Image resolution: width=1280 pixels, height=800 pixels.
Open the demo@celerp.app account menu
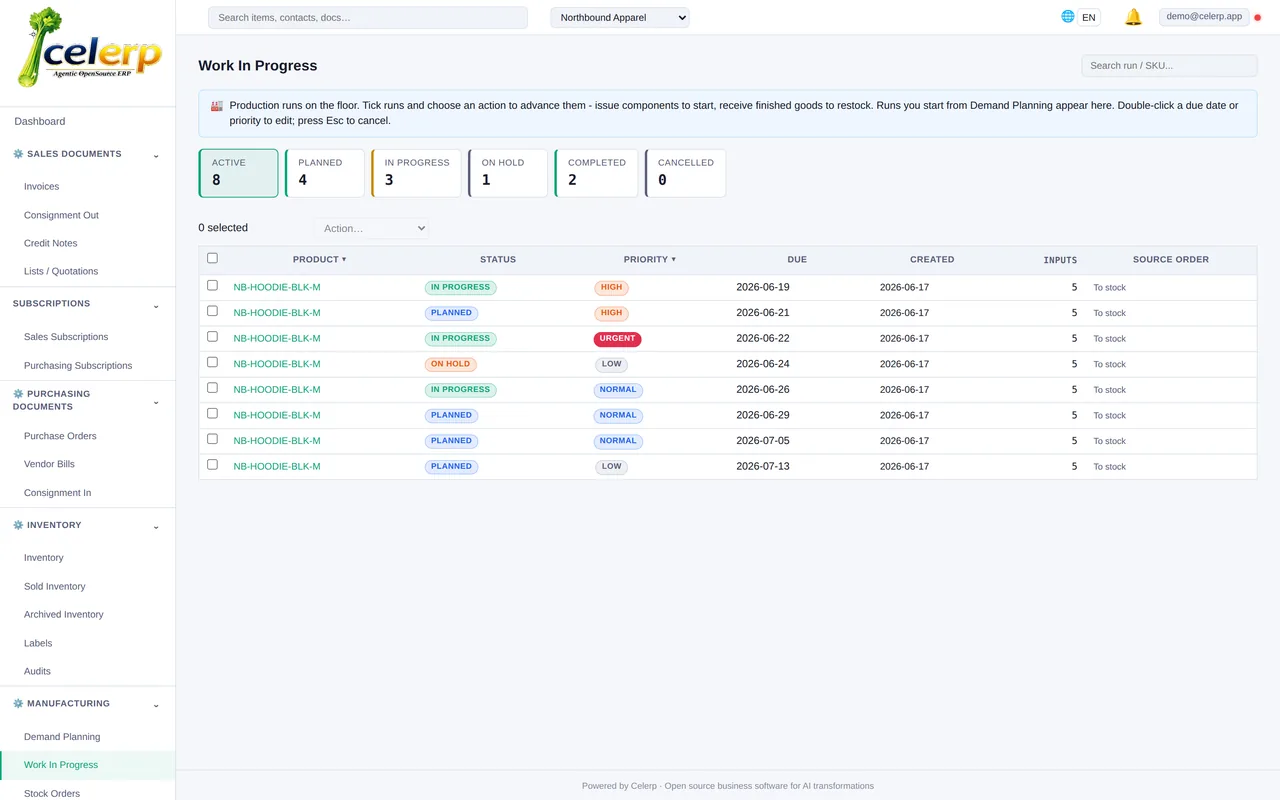1204,16
